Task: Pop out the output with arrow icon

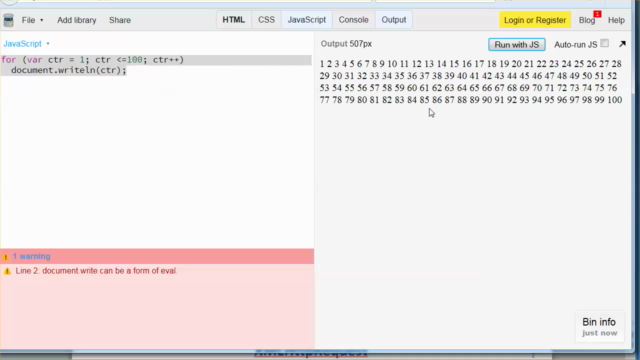Action: coord(622,44)
